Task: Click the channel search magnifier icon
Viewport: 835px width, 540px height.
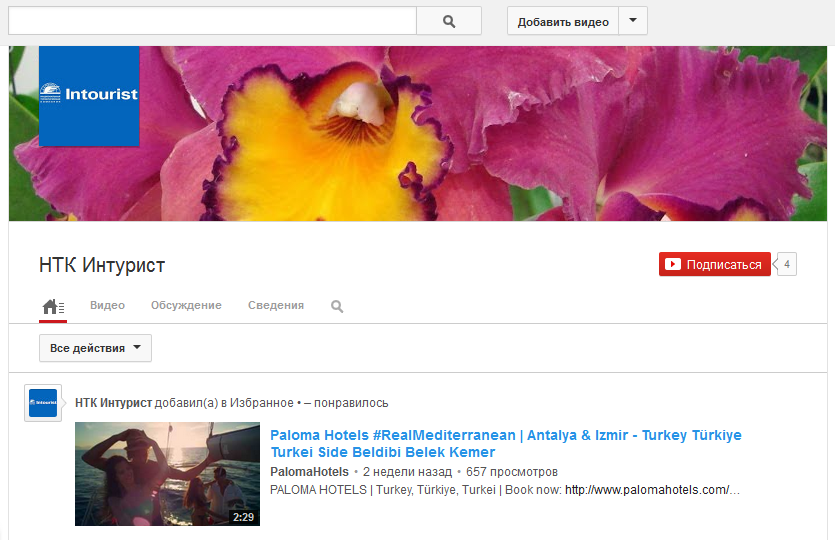Action: (337, 307)
